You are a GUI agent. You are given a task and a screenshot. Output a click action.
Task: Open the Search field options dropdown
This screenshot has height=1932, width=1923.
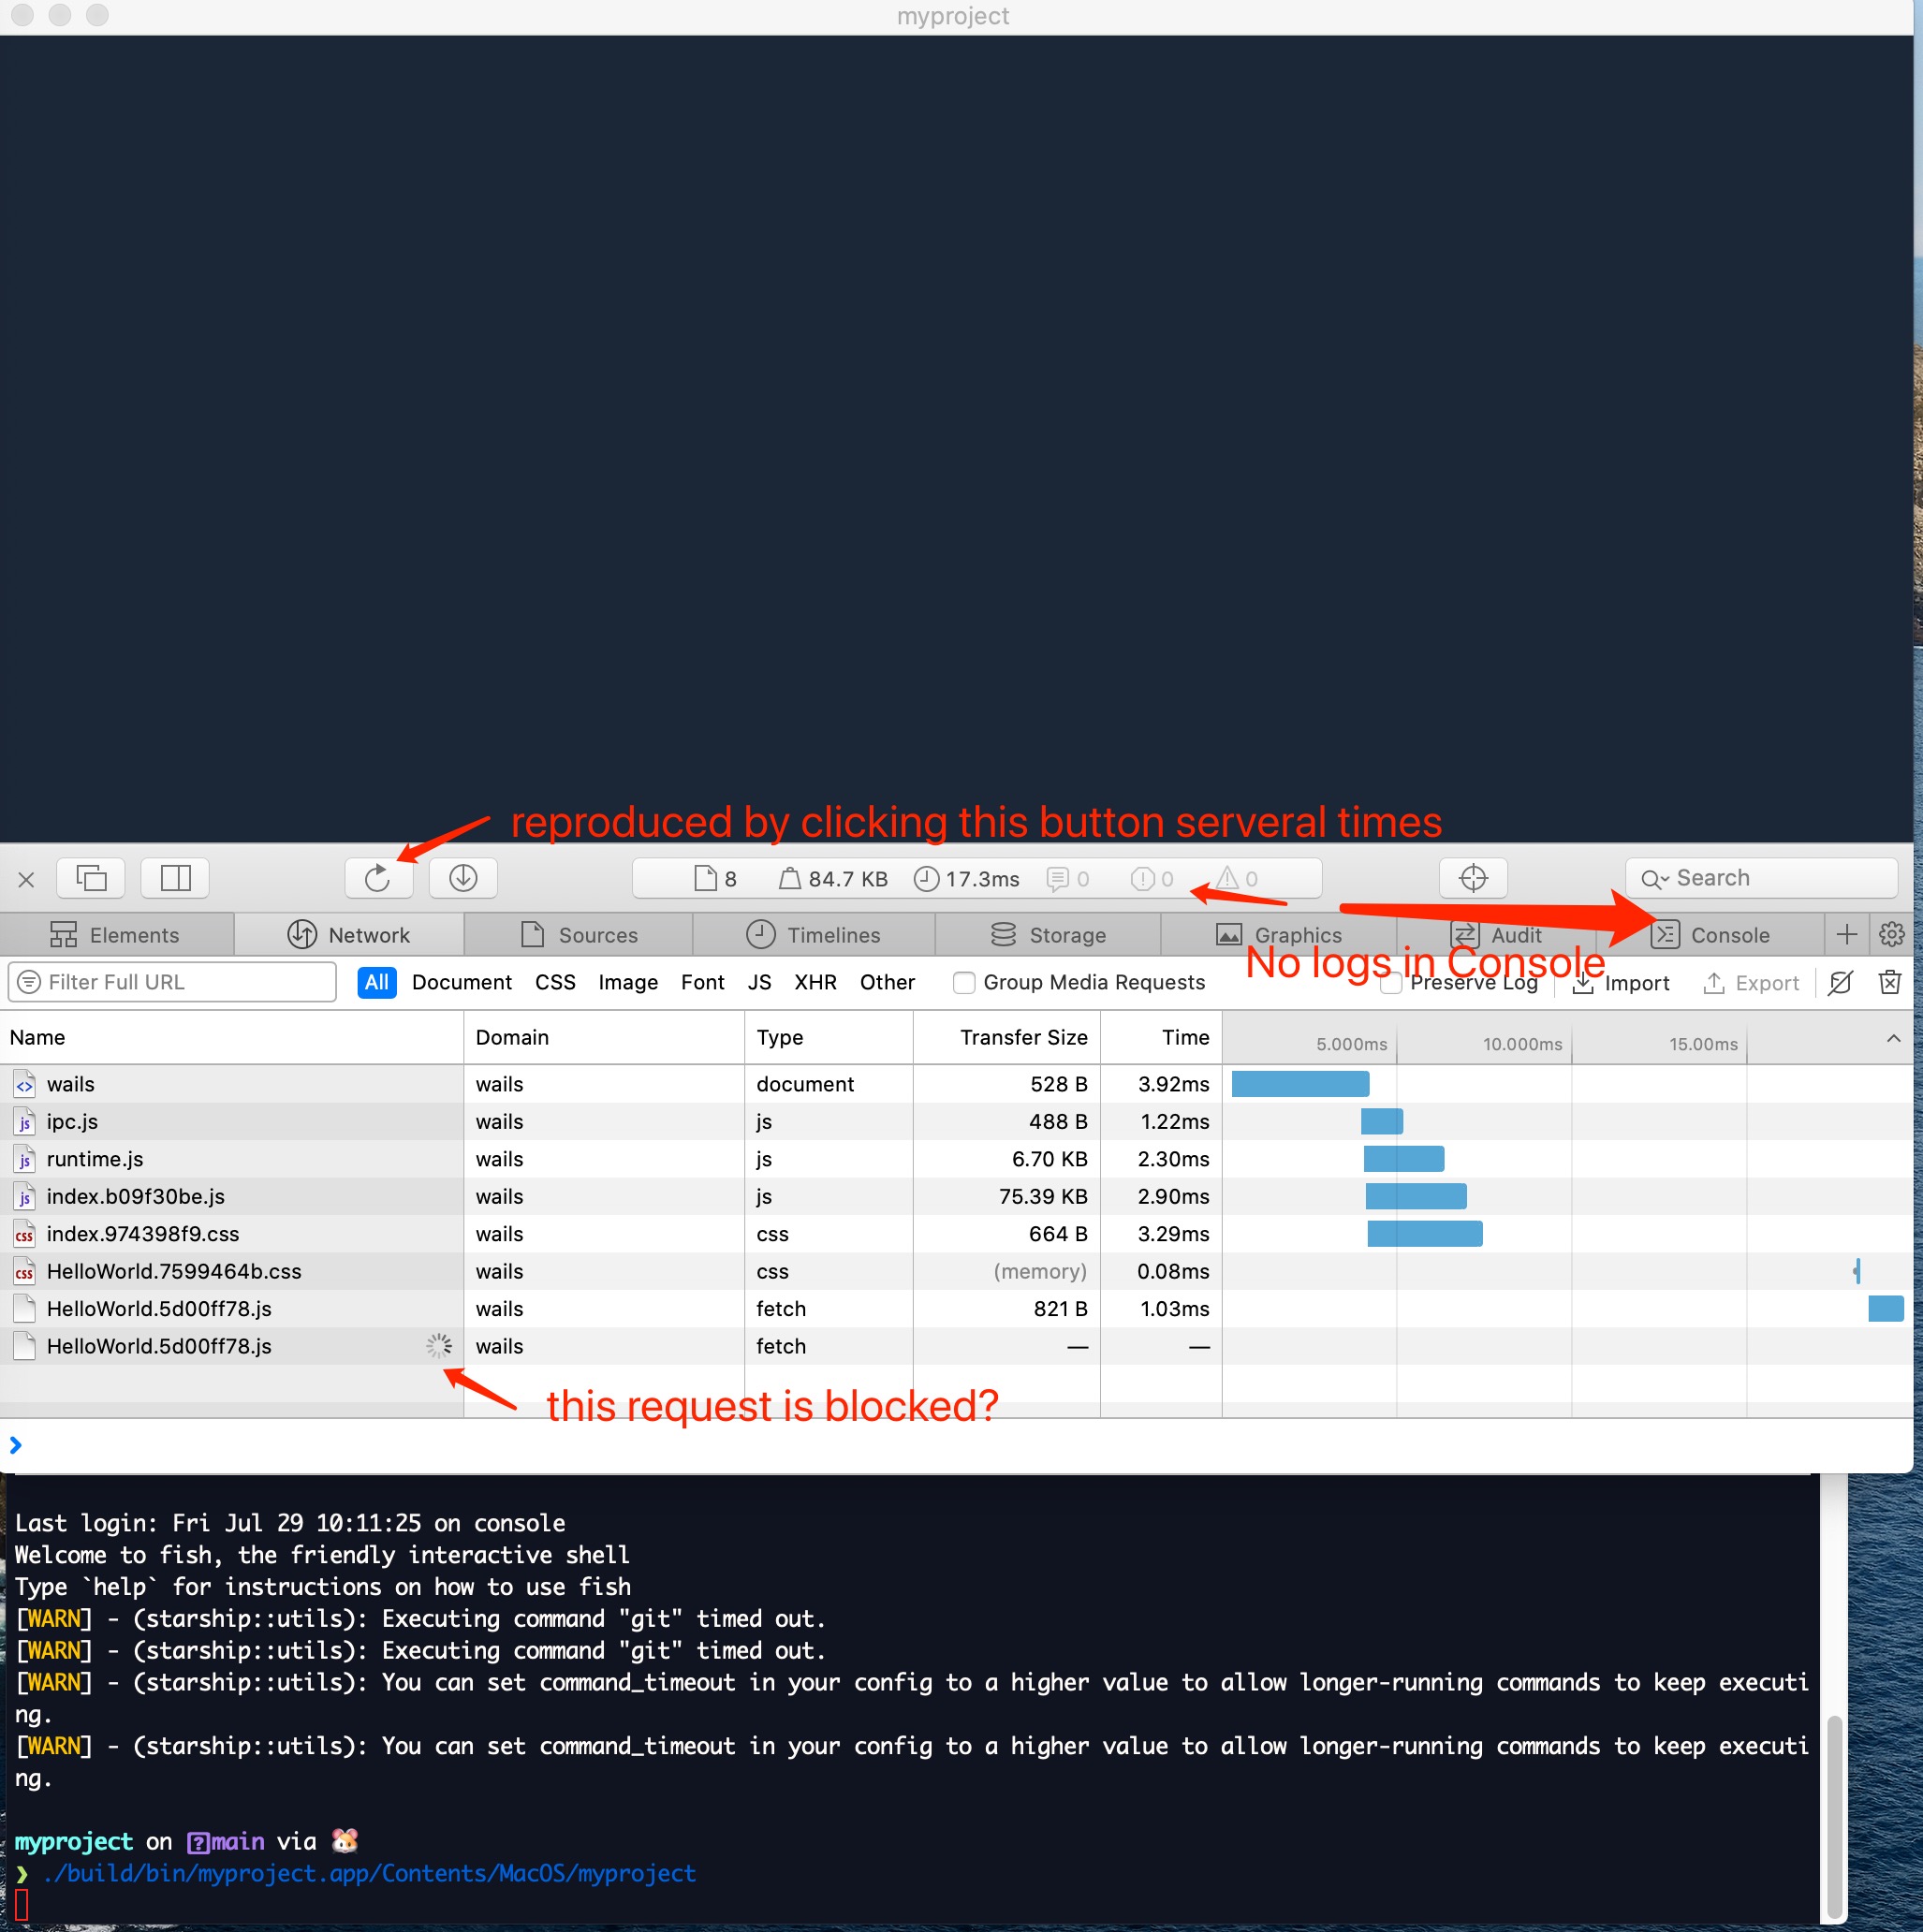pos(1655,879)
